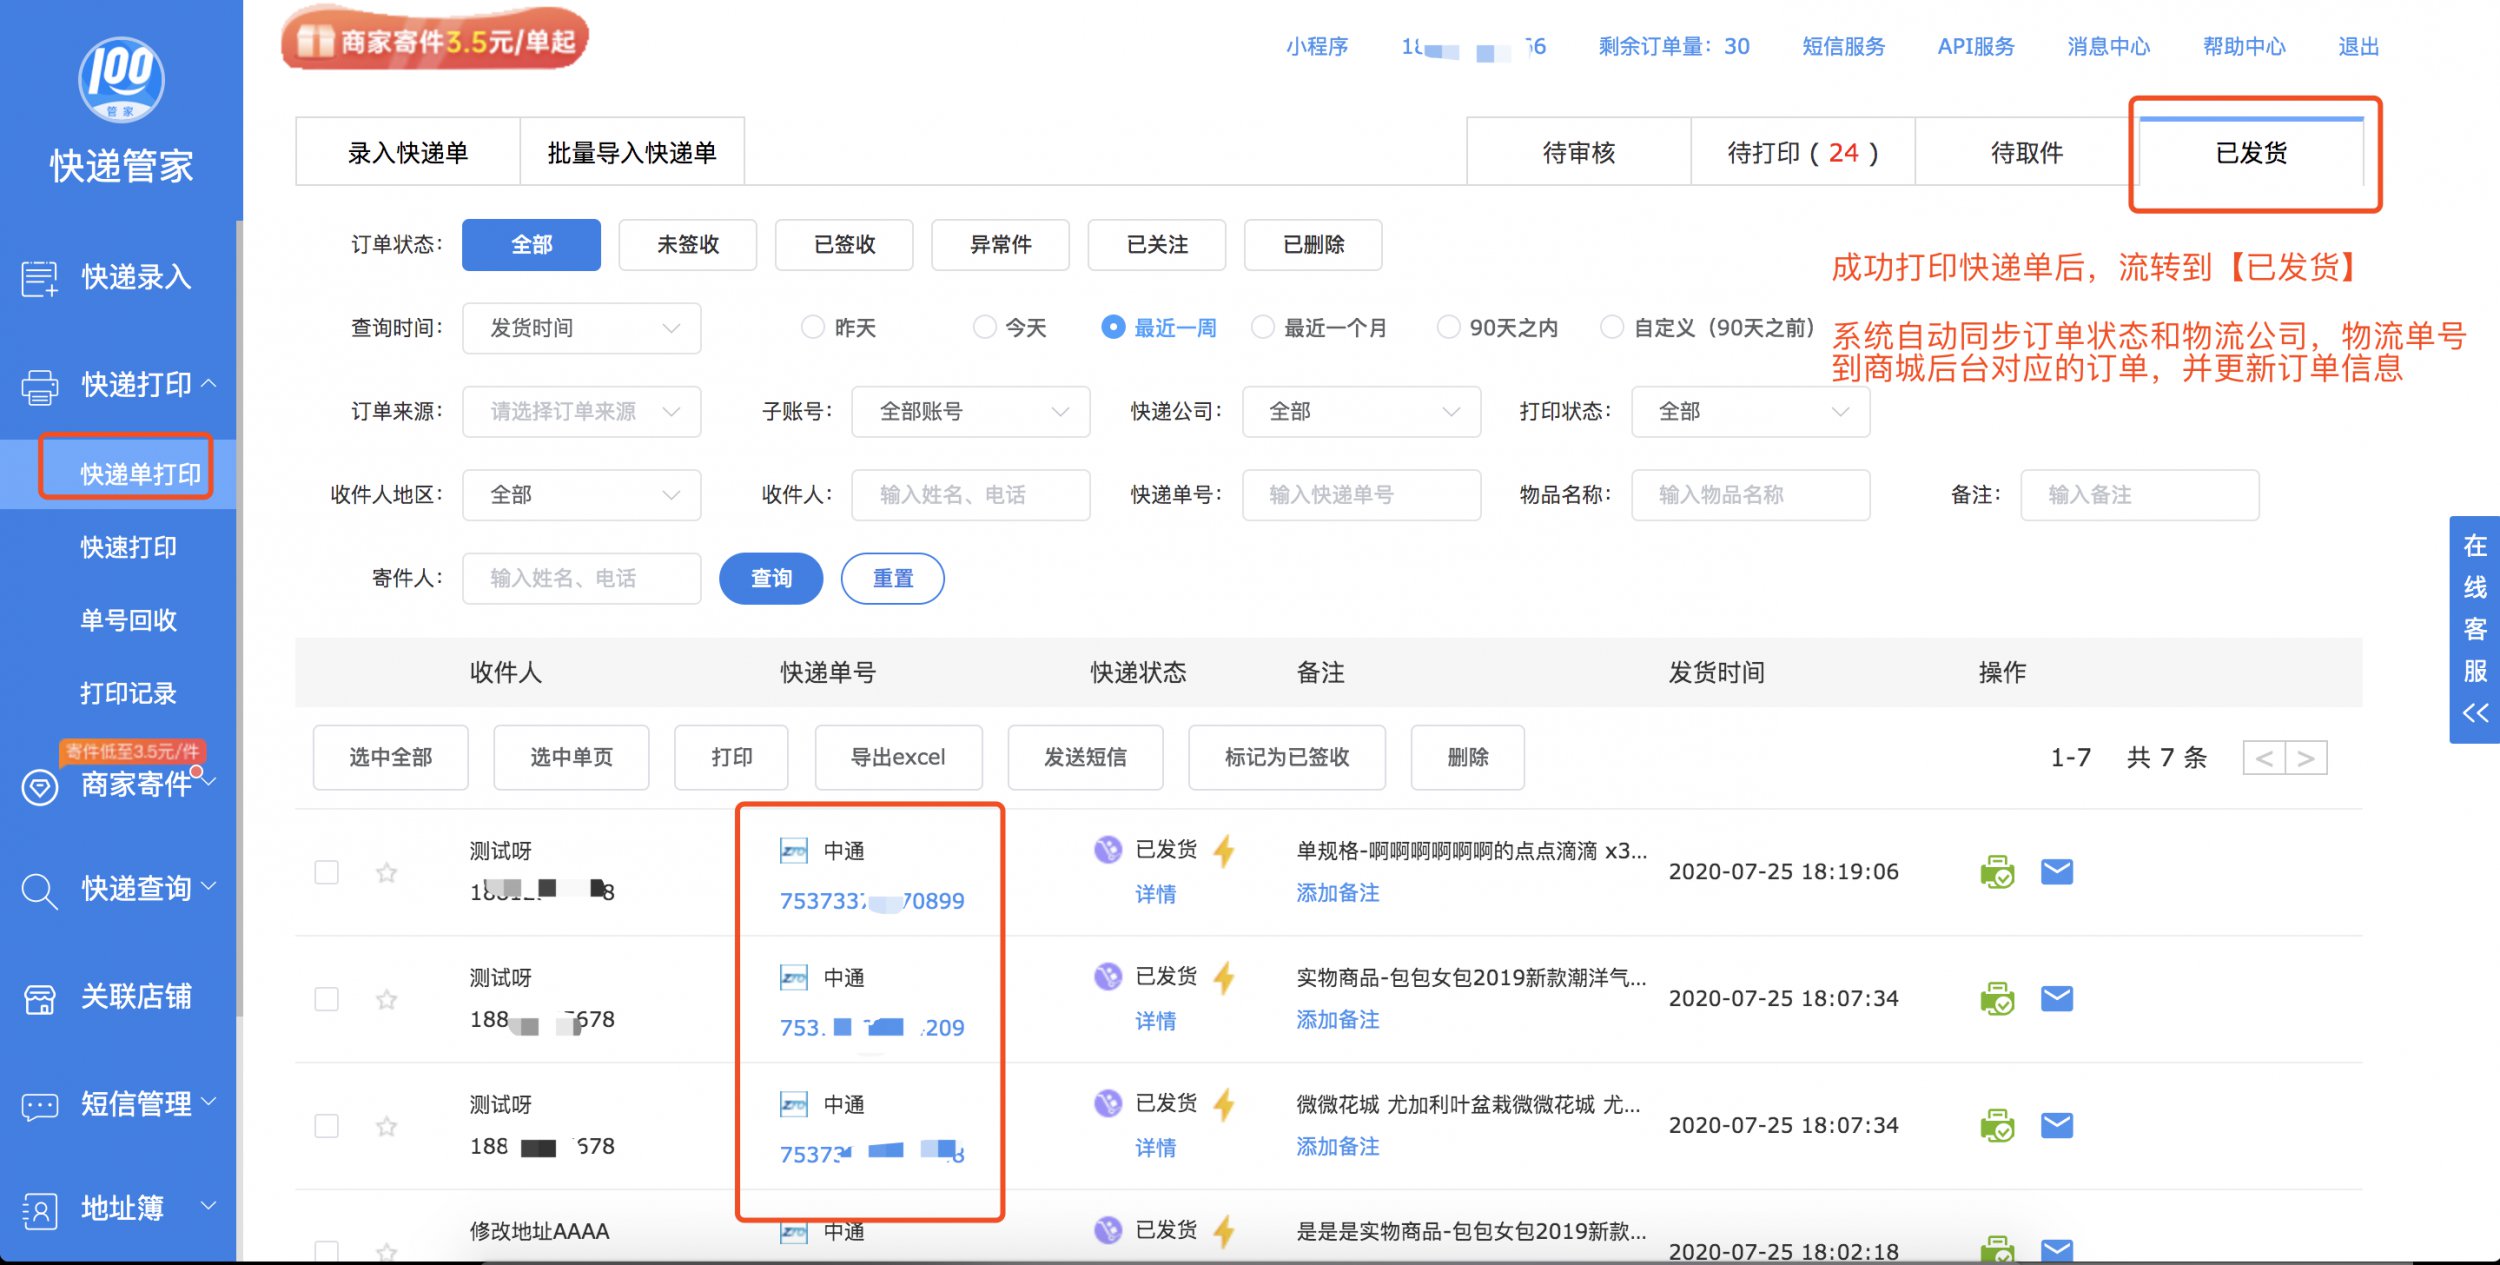Filter orders by 未签收 status
The width and height of the screenshot is (2500, 1265).
pos(688,245)
